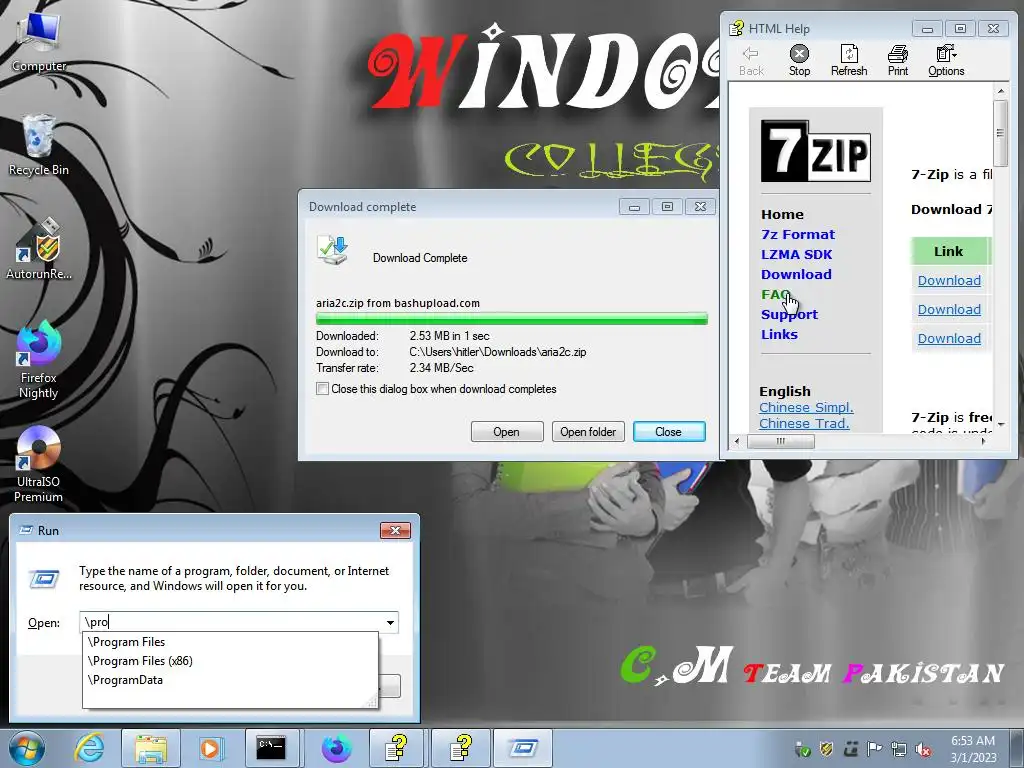The image size is (1024, 768).
Task: Open Windows Explorer from taskbar
Action: click(150, 748)
